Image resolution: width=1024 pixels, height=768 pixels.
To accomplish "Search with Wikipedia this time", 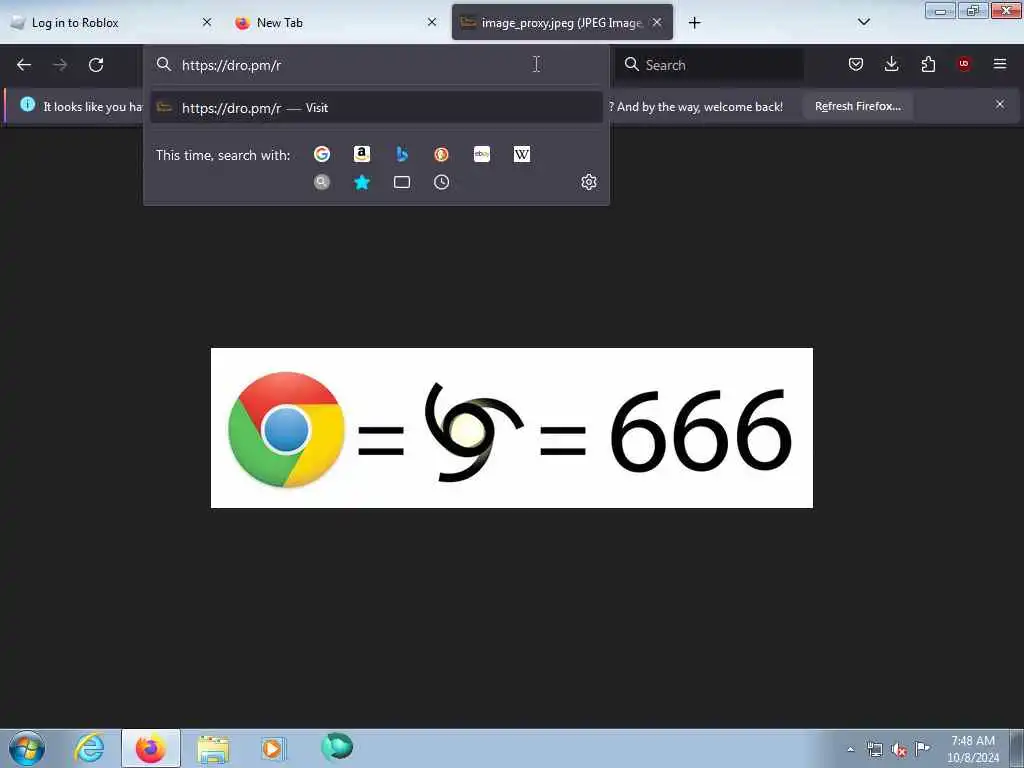I will tap(522, 154).
